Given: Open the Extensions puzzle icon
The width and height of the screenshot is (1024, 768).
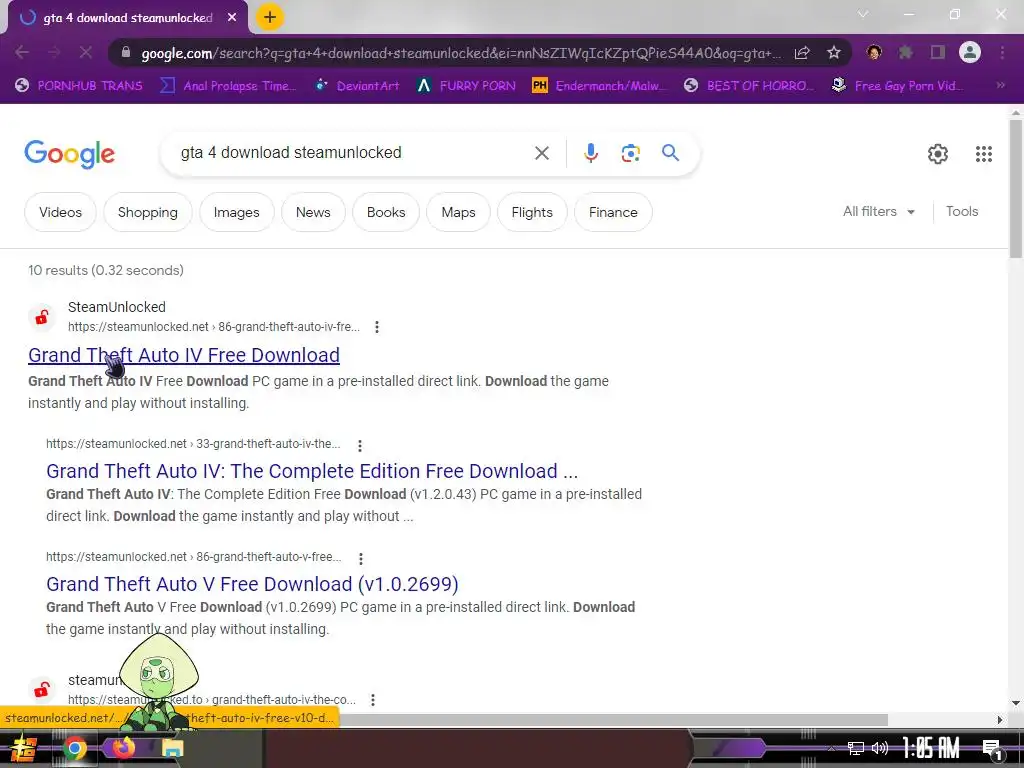Looking at the screenshot, I should [x=905, y=52].
